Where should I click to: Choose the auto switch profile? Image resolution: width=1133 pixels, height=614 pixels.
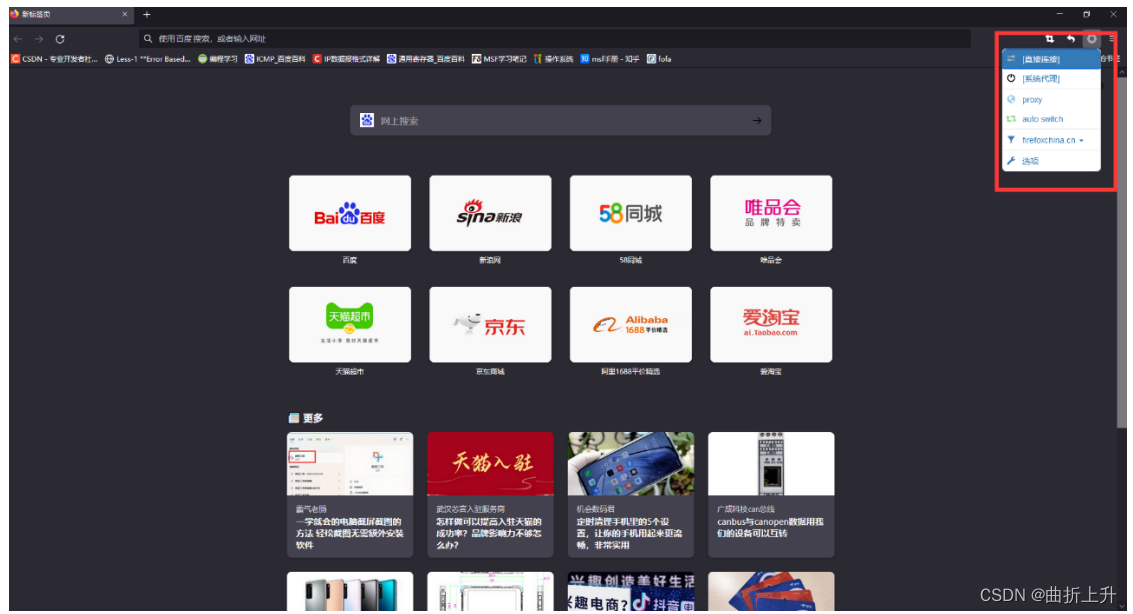[1051, 119]
